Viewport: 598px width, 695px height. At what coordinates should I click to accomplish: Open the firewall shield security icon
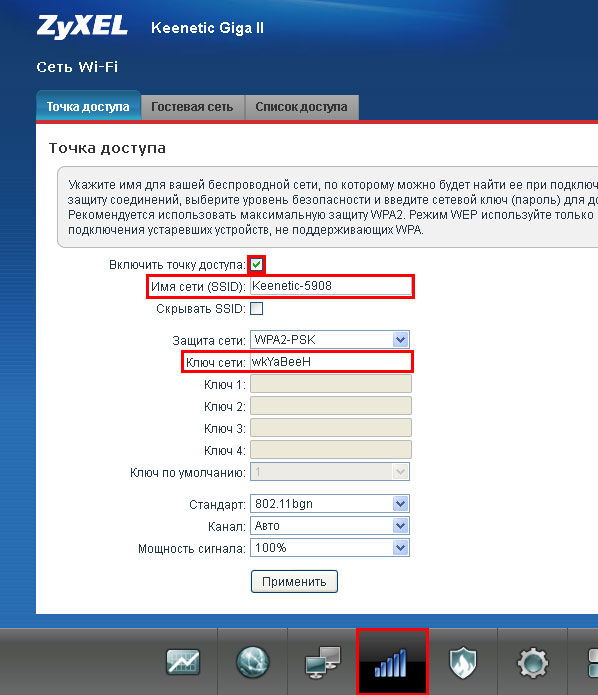click(x=462, y=662)
